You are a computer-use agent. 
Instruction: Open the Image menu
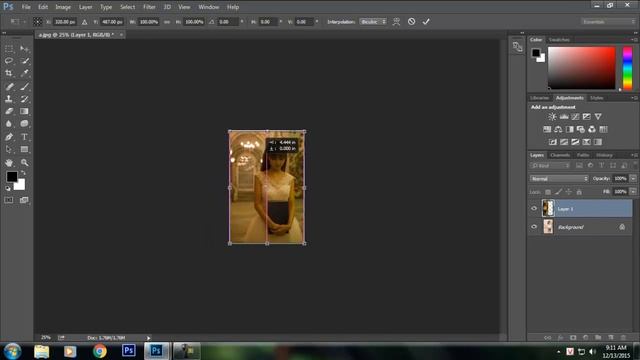63,7
